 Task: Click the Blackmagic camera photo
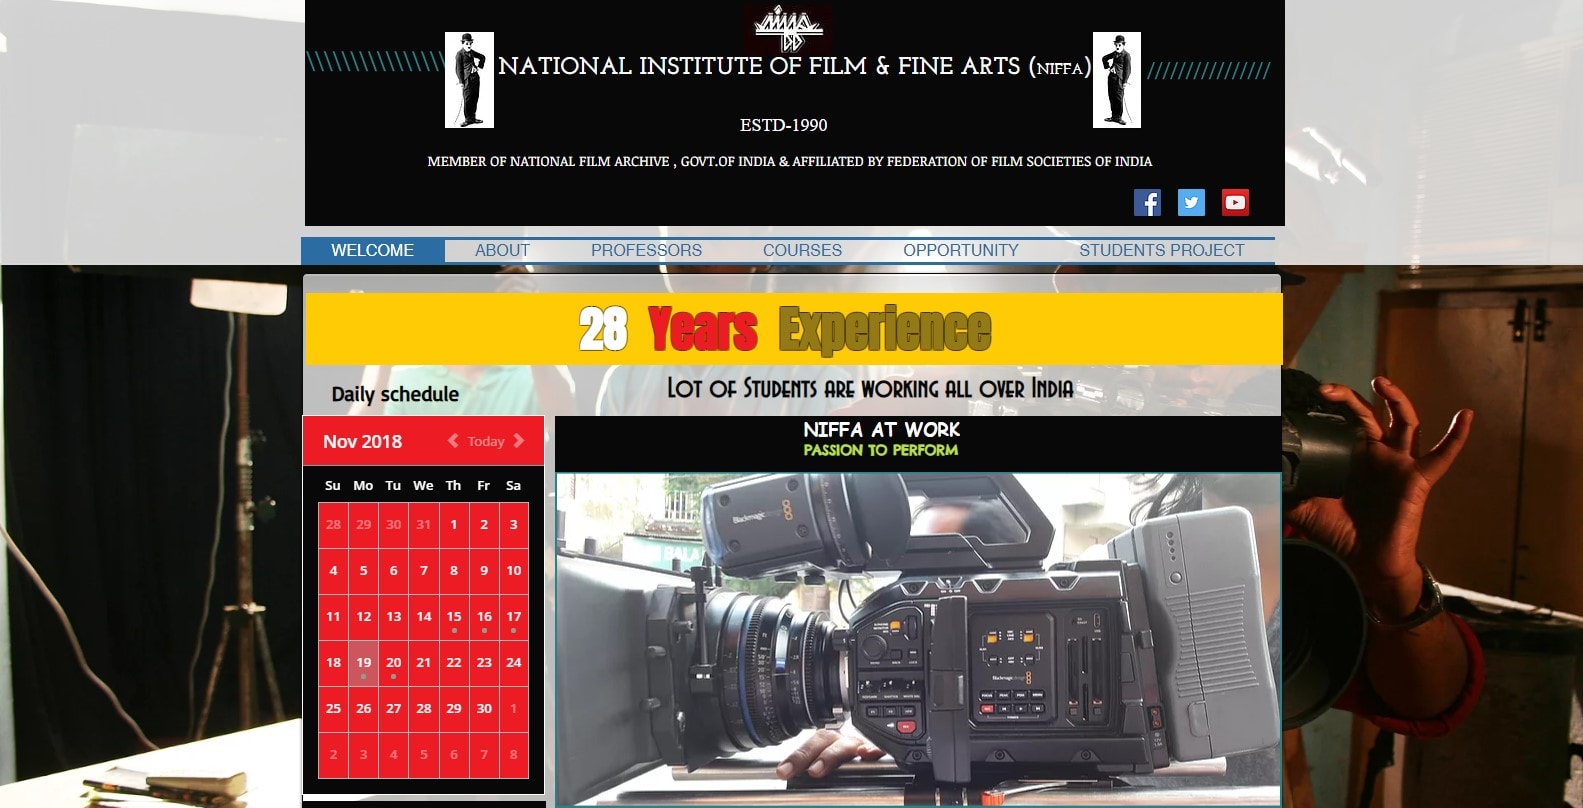(x=918, y=639)
